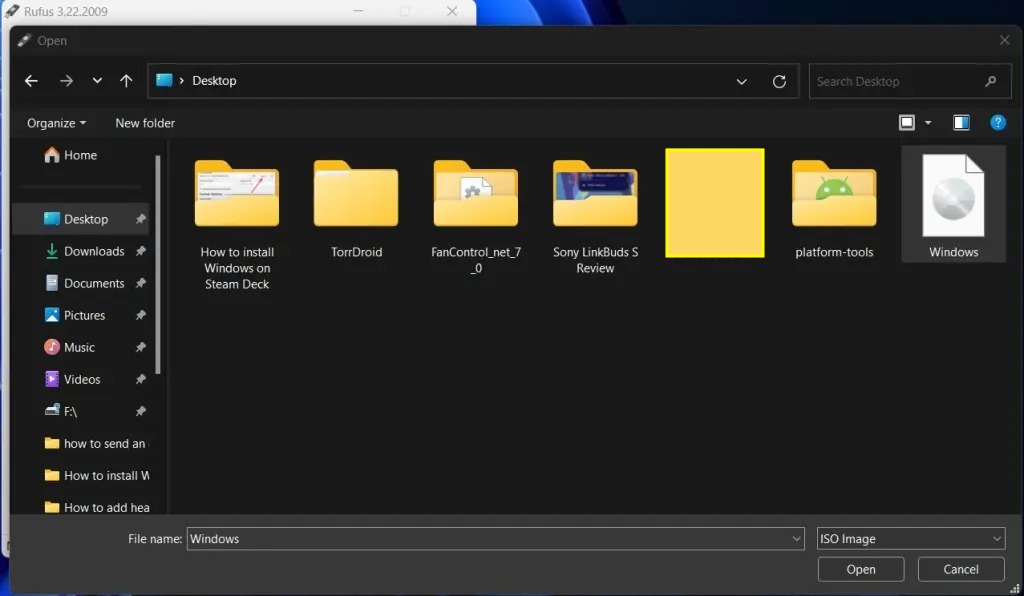This screenshot has height=596, width=1024.
Task: Click the pin icon beside Videos
Action: 140,379
